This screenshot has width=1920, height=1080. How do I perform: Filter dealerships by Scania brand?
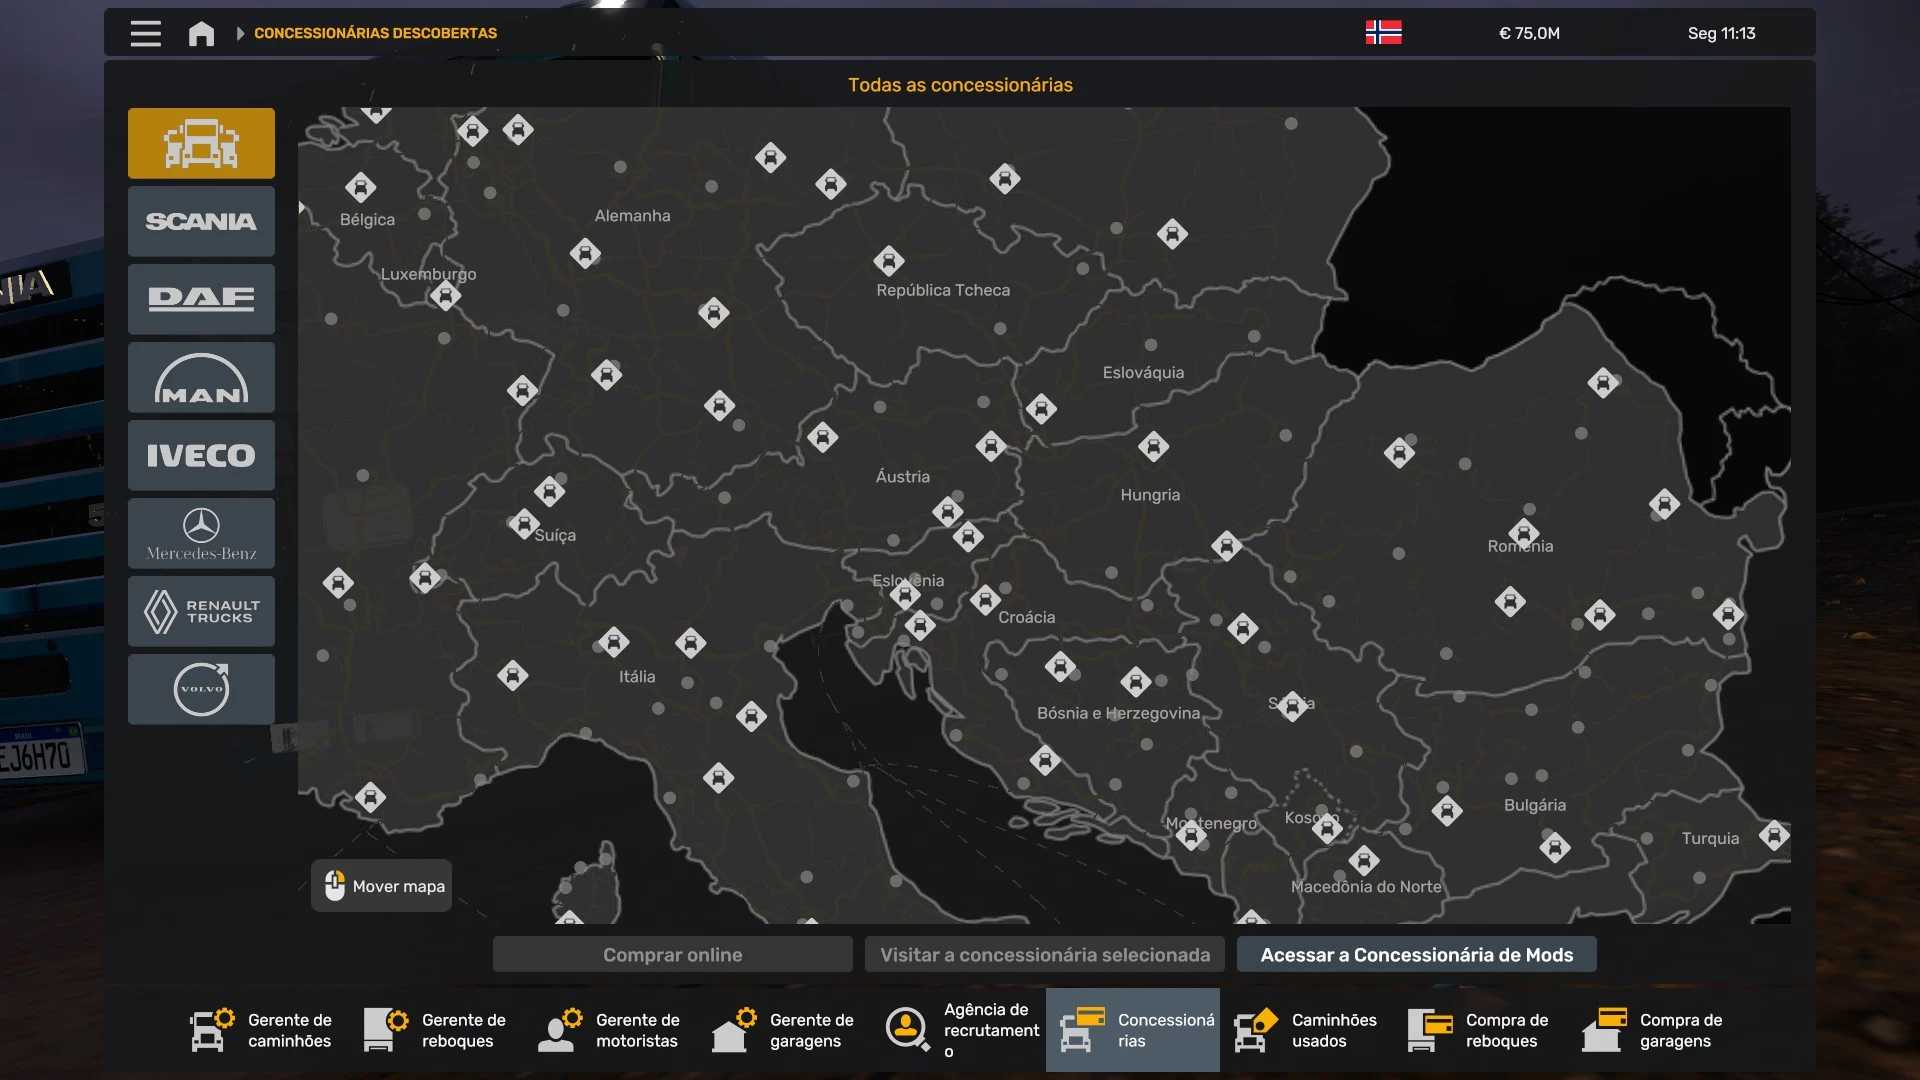tap(201, 221)
